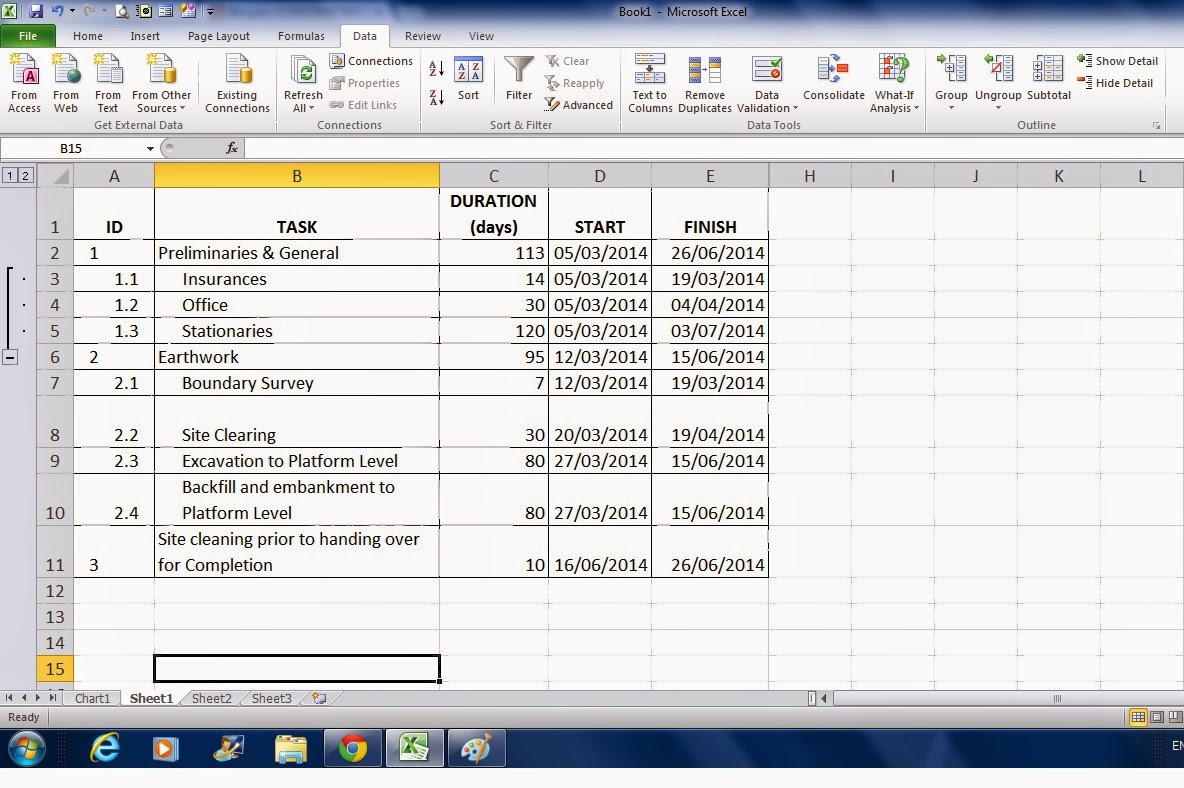Switch to the Review ribbon tab
The width and height of the screenshot is (1184, 788).
tap(423, 36)
